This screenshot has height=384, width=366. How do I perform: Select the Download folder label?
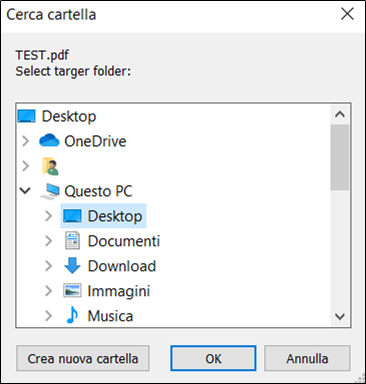[122, 266]
